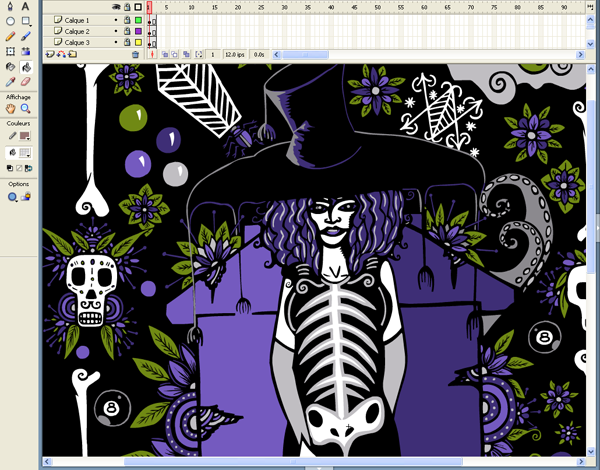Toggle the lock on Calque 1
The width and height of the screenshot is (600, 470).
click(x=125, y=20)
